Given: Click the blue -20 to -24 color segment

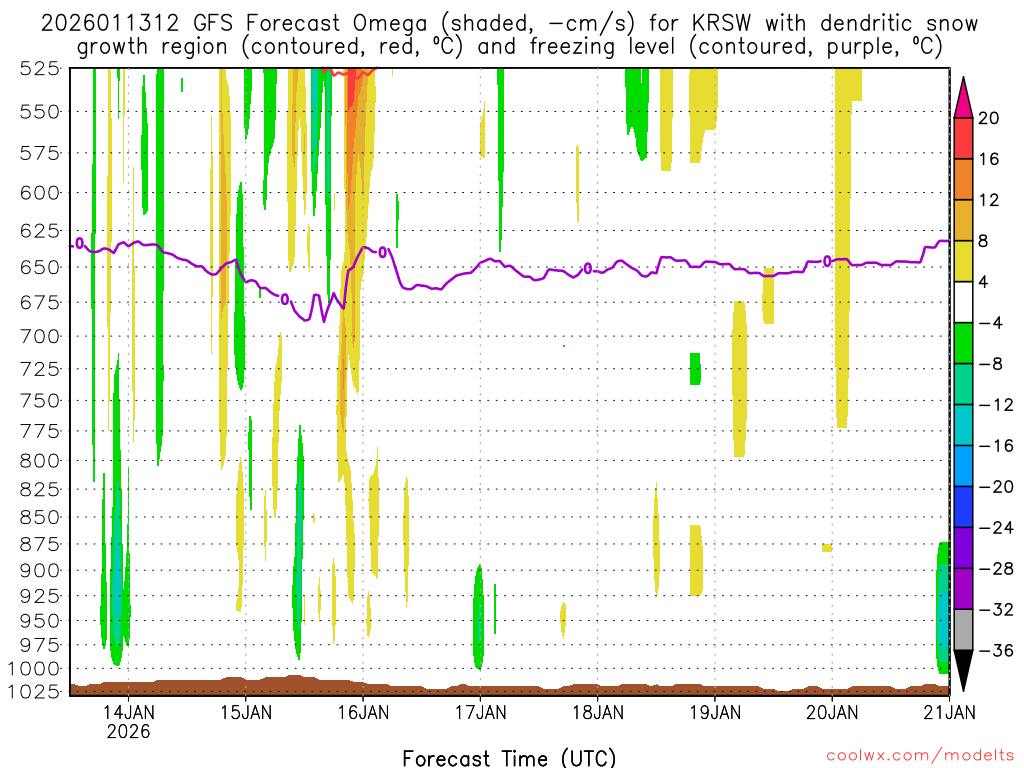Looking at the screenshot, I should point(963,507).
